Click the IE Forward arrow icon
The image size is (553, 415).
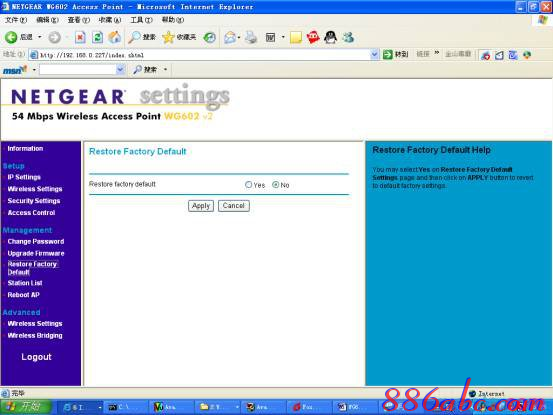(x=54, y=37)
